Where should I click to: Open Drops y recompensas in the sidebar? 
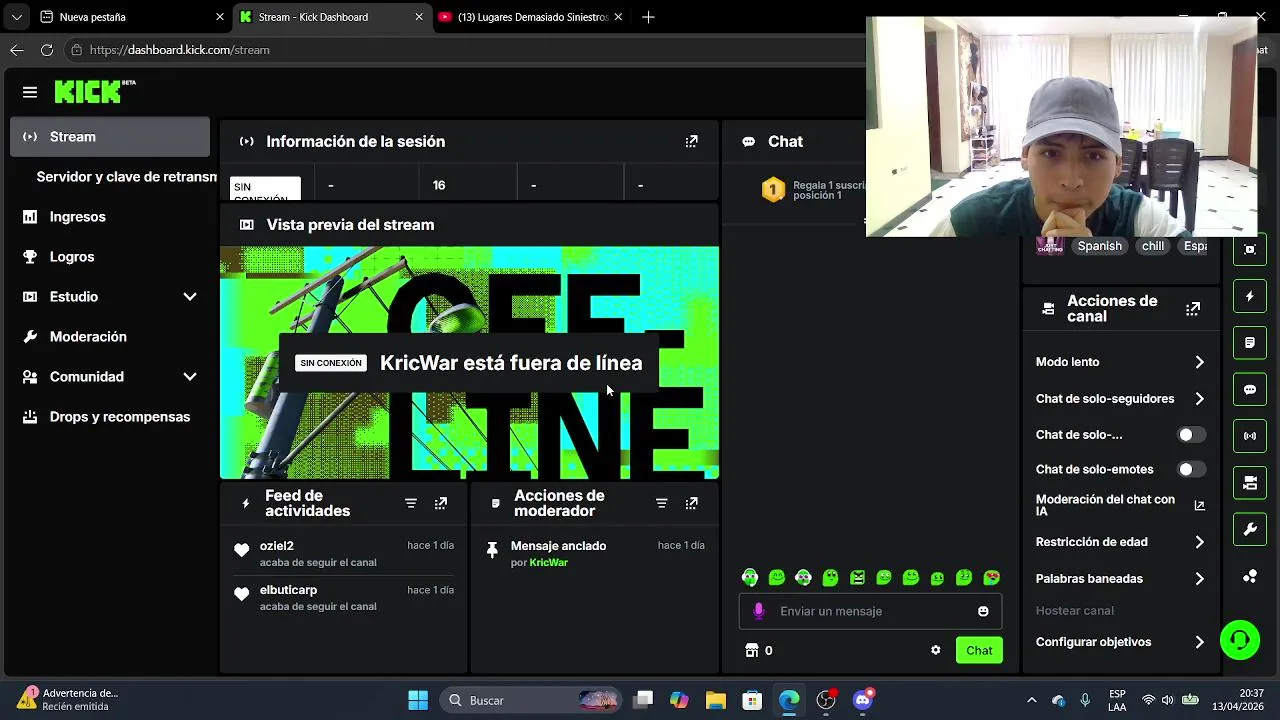pyautogui.click(x=110, y=417)
